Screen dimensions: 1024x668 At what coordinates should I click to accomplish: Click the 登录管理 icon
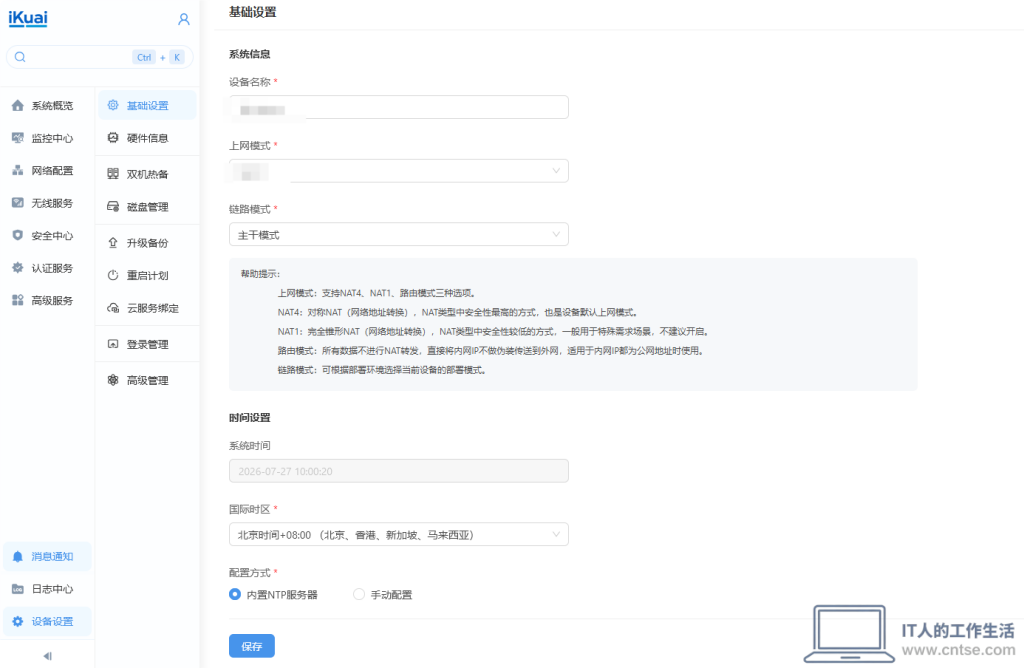pyautogui.click(x=113, y=344)
